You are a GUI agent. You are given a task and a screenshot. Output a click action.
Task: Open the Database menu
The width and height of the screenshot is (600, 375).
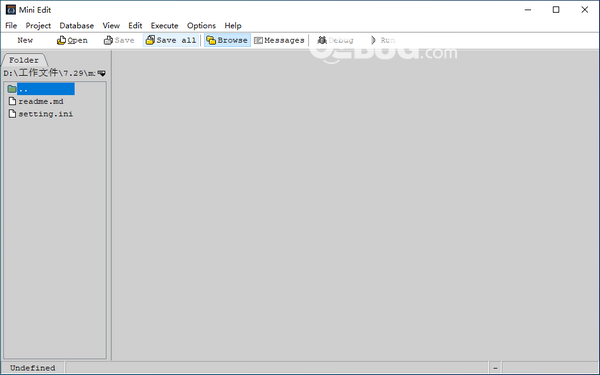[x=77, y=26]
